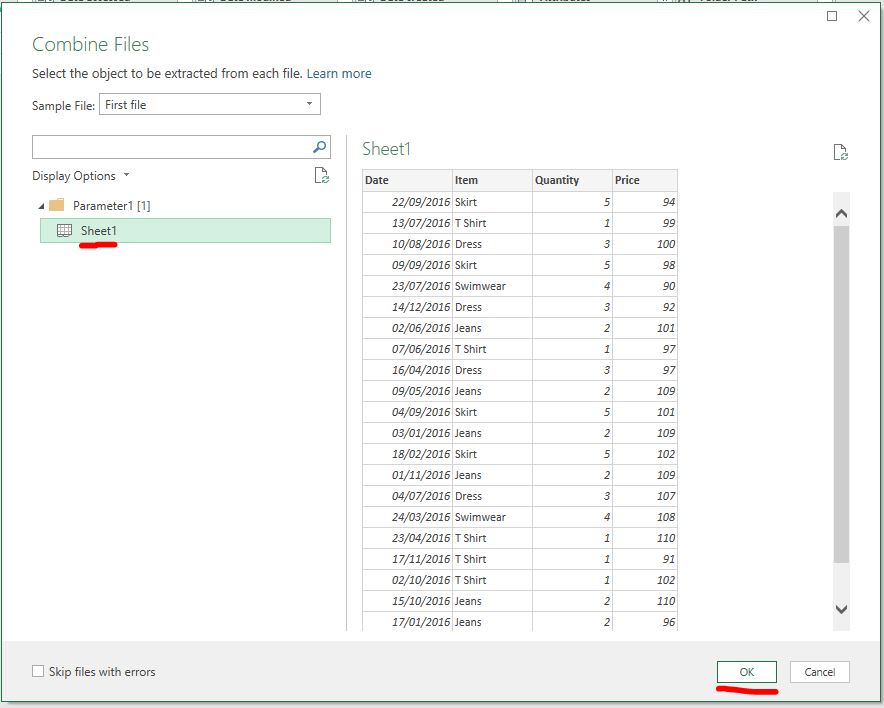Click the search magnifier icon in navigator

click(x=320, y=147)
